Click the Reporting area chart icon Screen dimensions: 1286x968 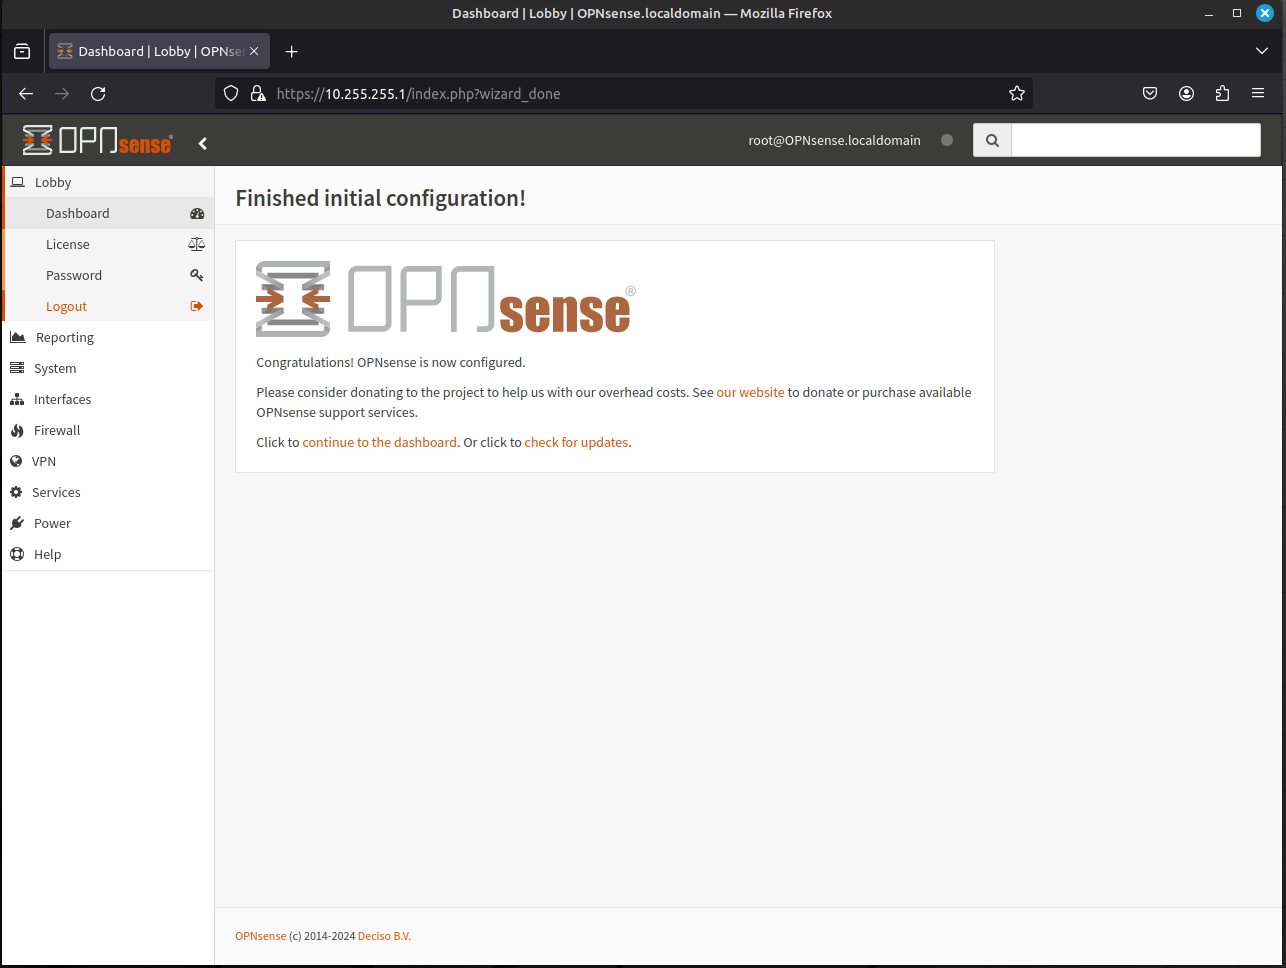(x=17, y=337)
